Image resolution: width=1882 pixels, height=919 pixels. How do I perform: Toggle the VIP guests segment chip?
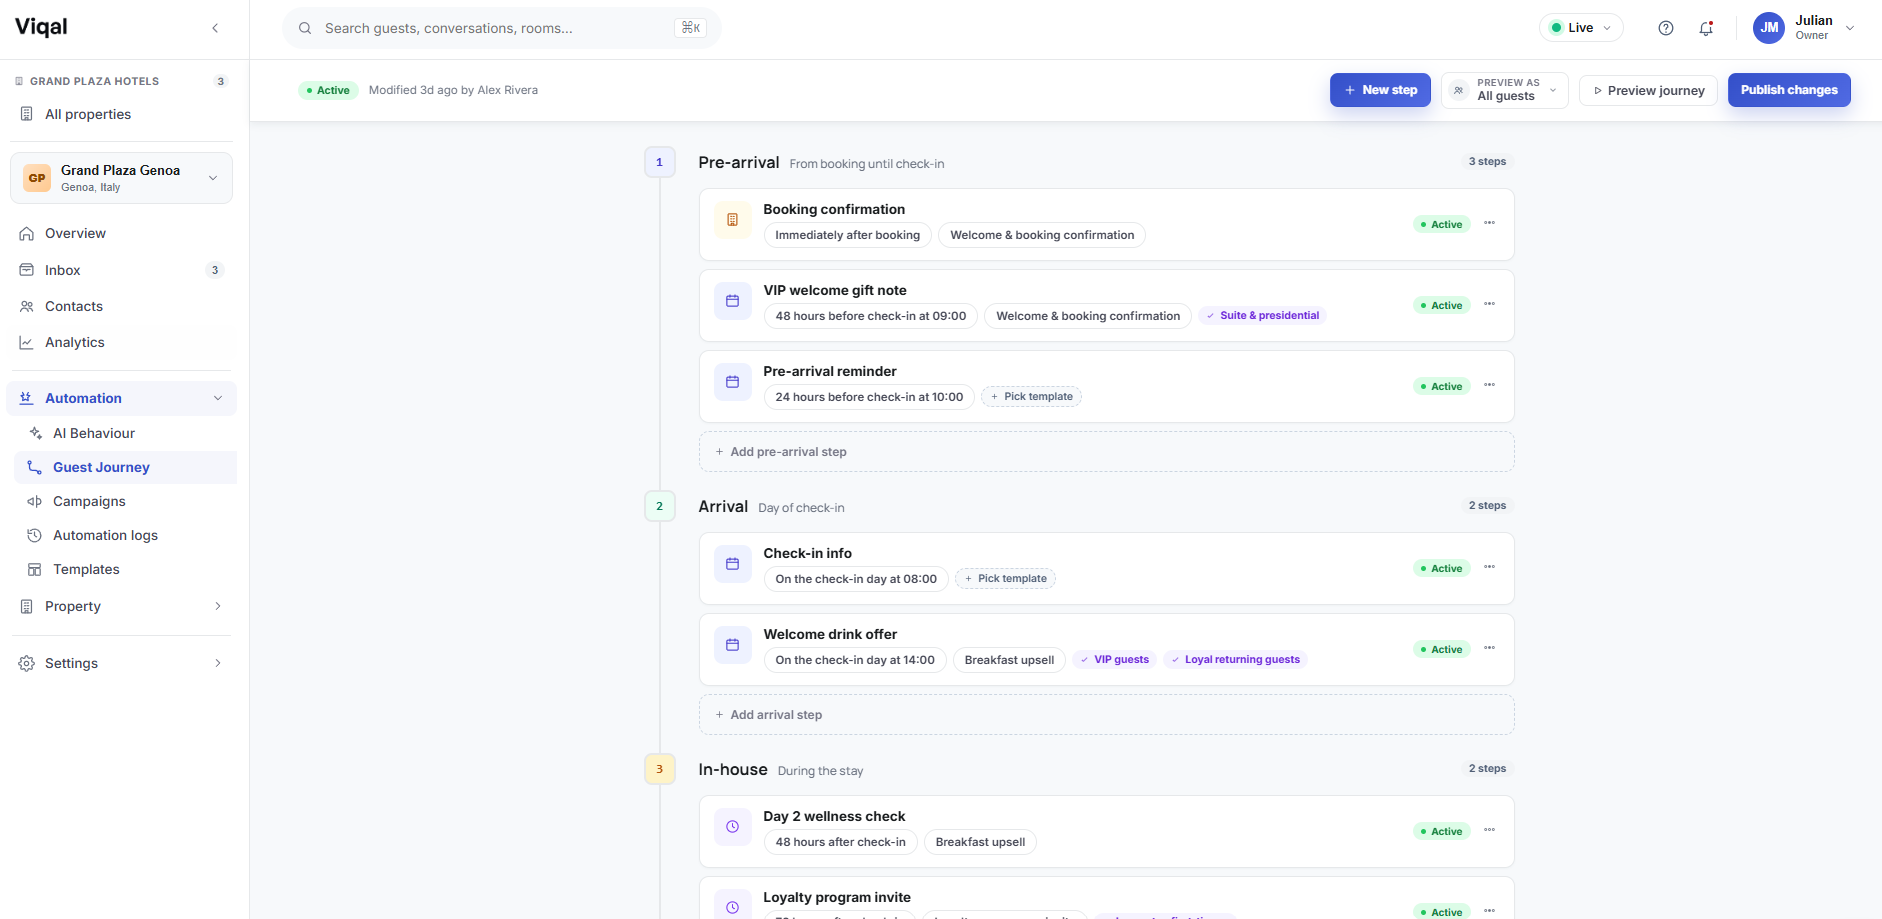pos(1115,660)
